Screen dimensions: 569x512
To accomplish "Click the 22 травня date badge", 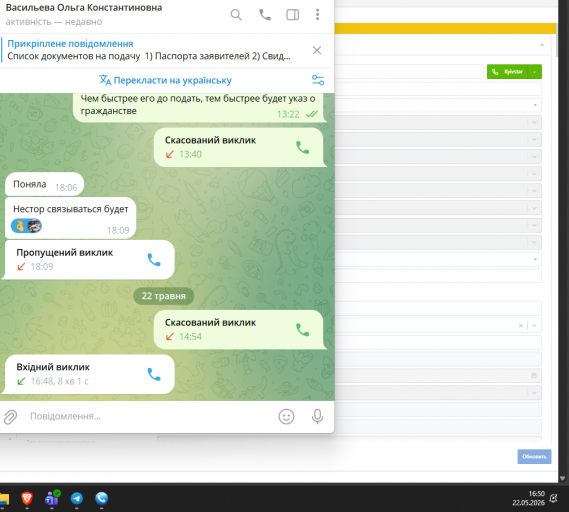I will pyautogui.click(x=163, y=296).
